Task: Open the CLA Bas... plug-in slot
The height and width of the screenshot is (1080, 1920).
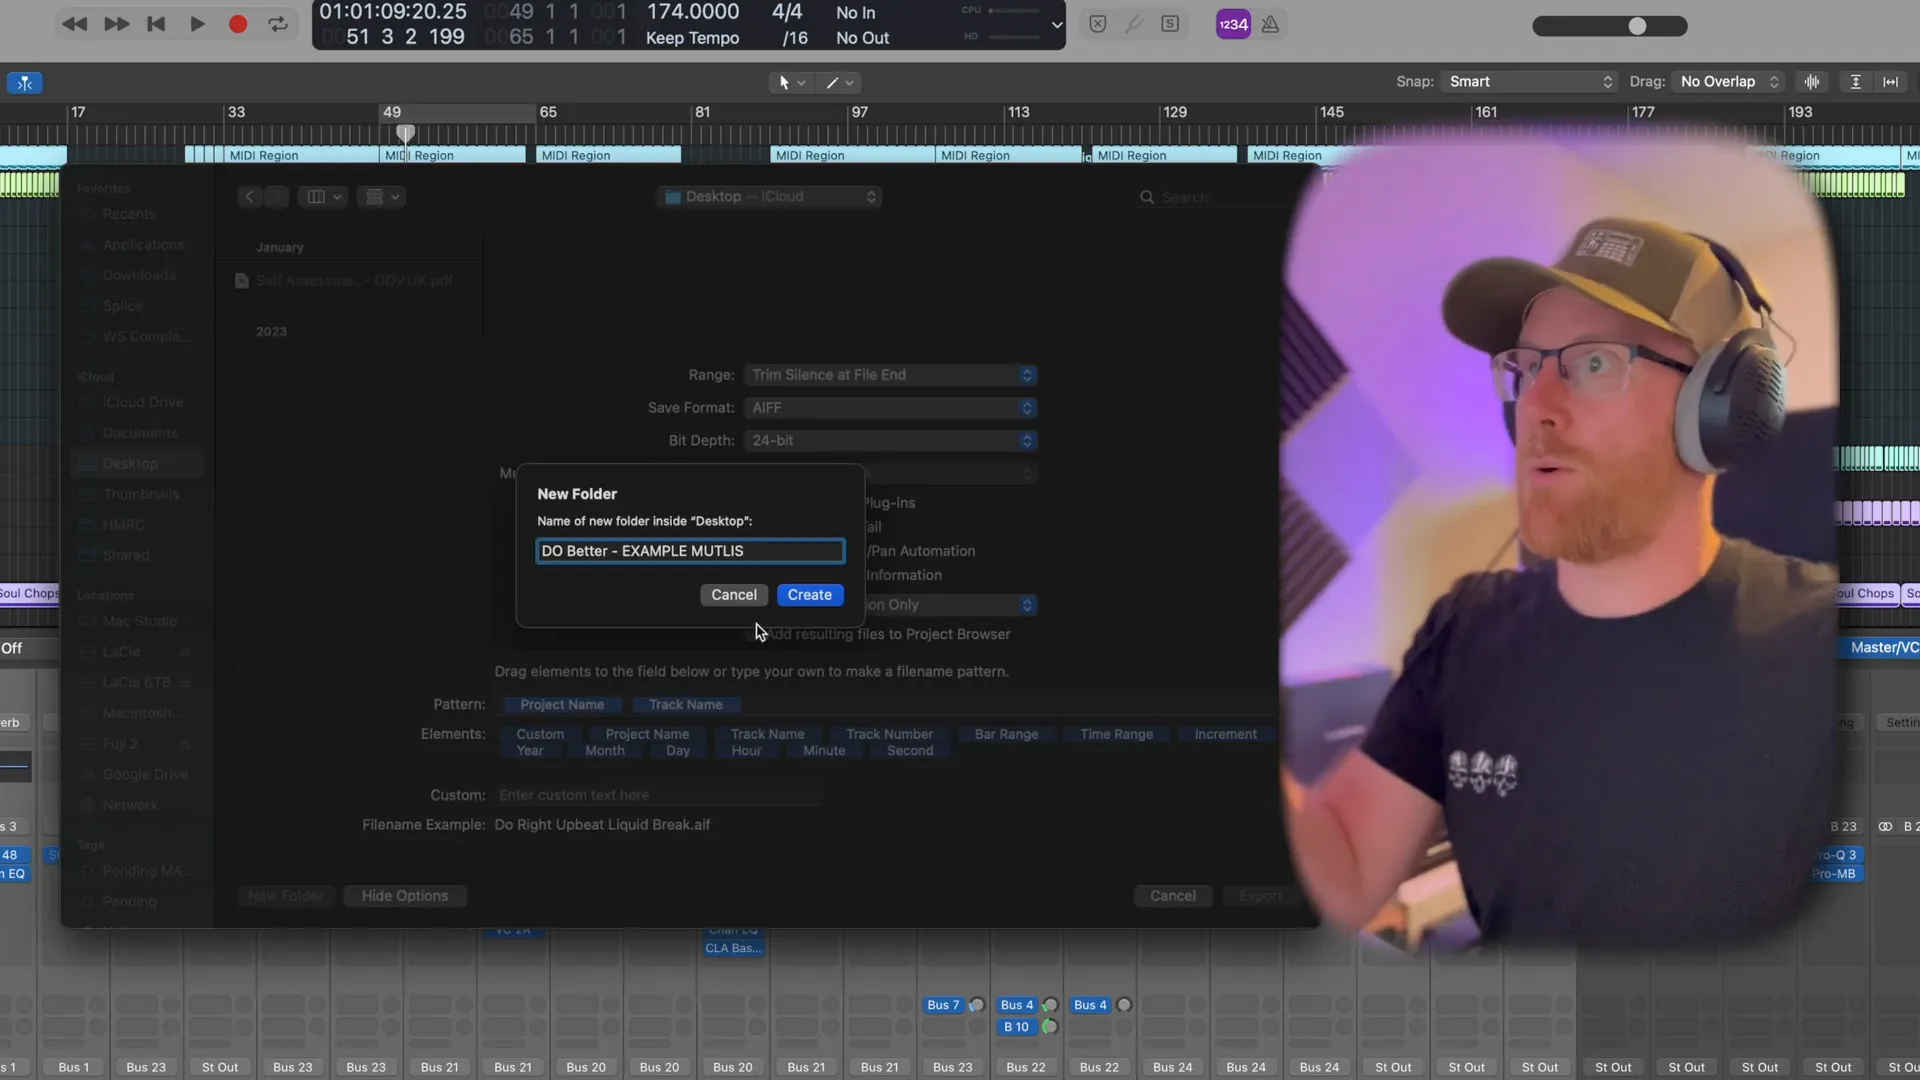Action: pos(733,948)
